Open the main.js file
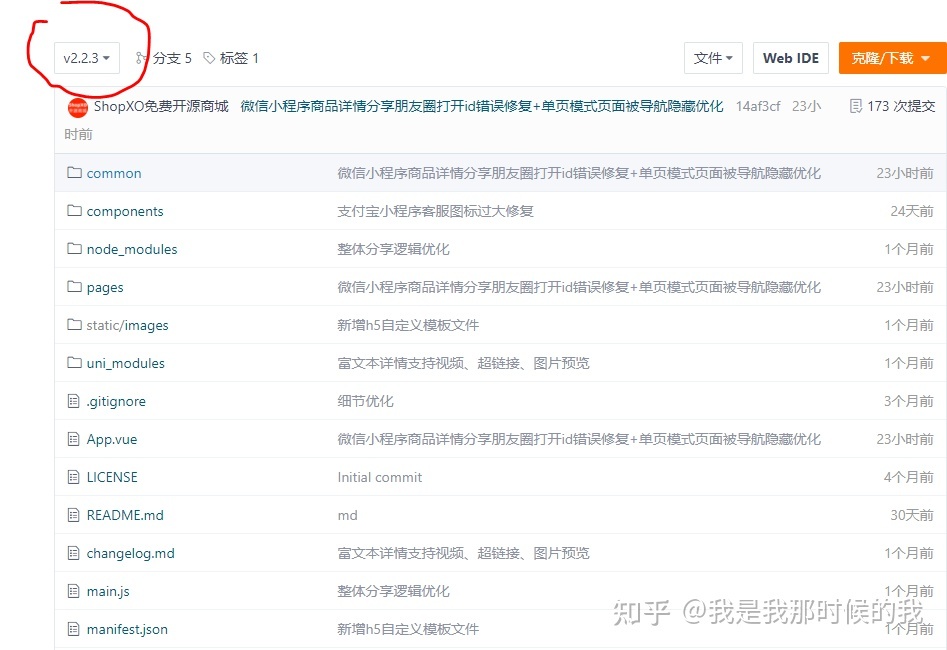Viewport: 947px width, 650px height. 108,592
